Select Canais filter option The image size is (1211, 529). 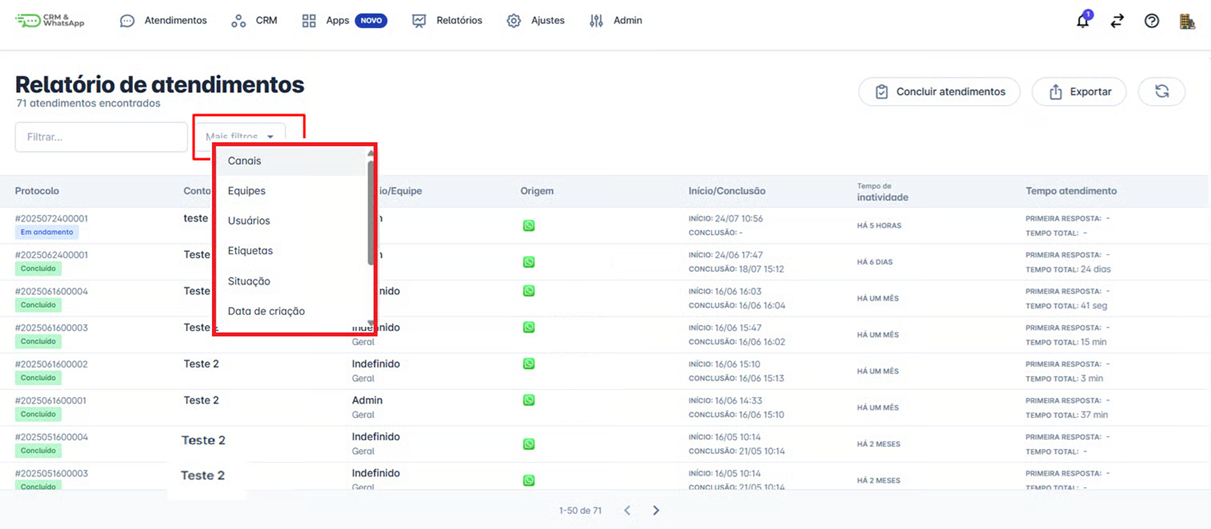pos(244,161)
